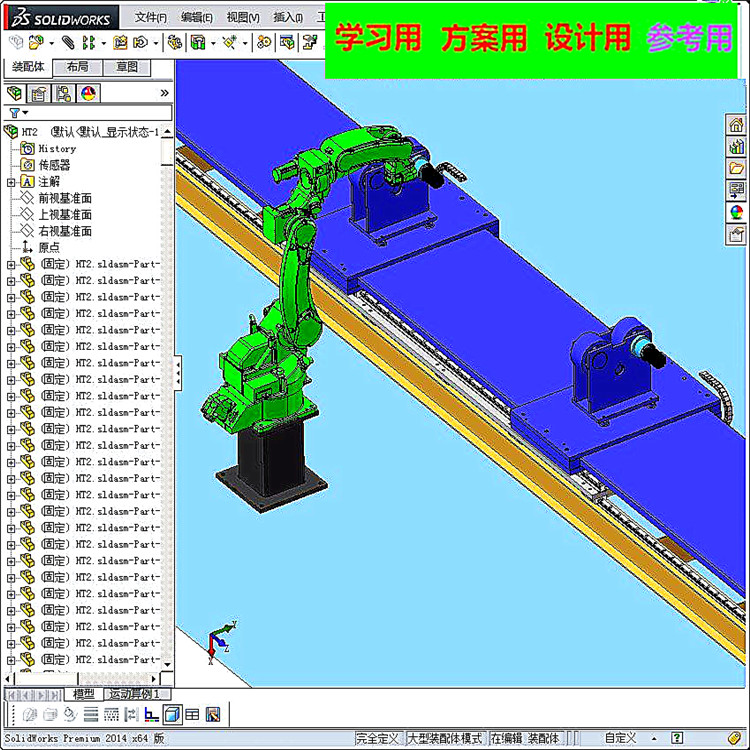Select the Mate paperclip tool
Image resolution: width=750 pixels, height=750 pixels.
coord(68,43)
